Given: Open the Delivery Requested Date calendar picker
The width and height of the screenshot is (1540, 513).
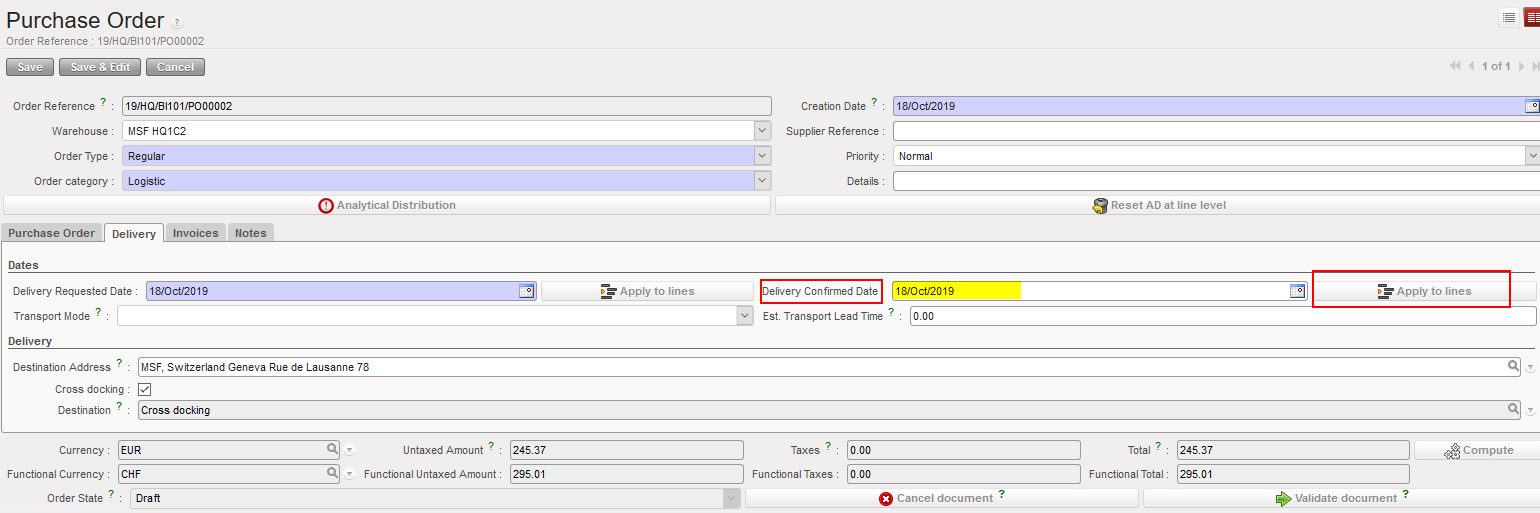Looking at the screenshot, I should (527, 291).
